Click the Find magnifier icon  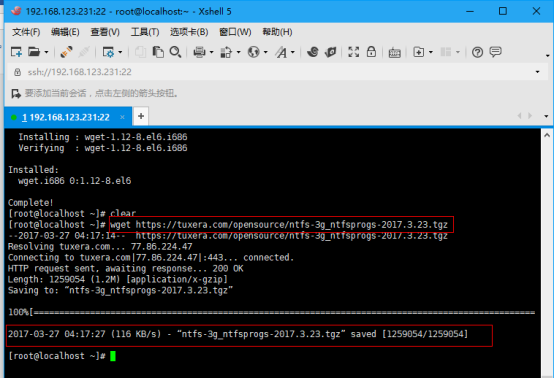click(175, 52)
